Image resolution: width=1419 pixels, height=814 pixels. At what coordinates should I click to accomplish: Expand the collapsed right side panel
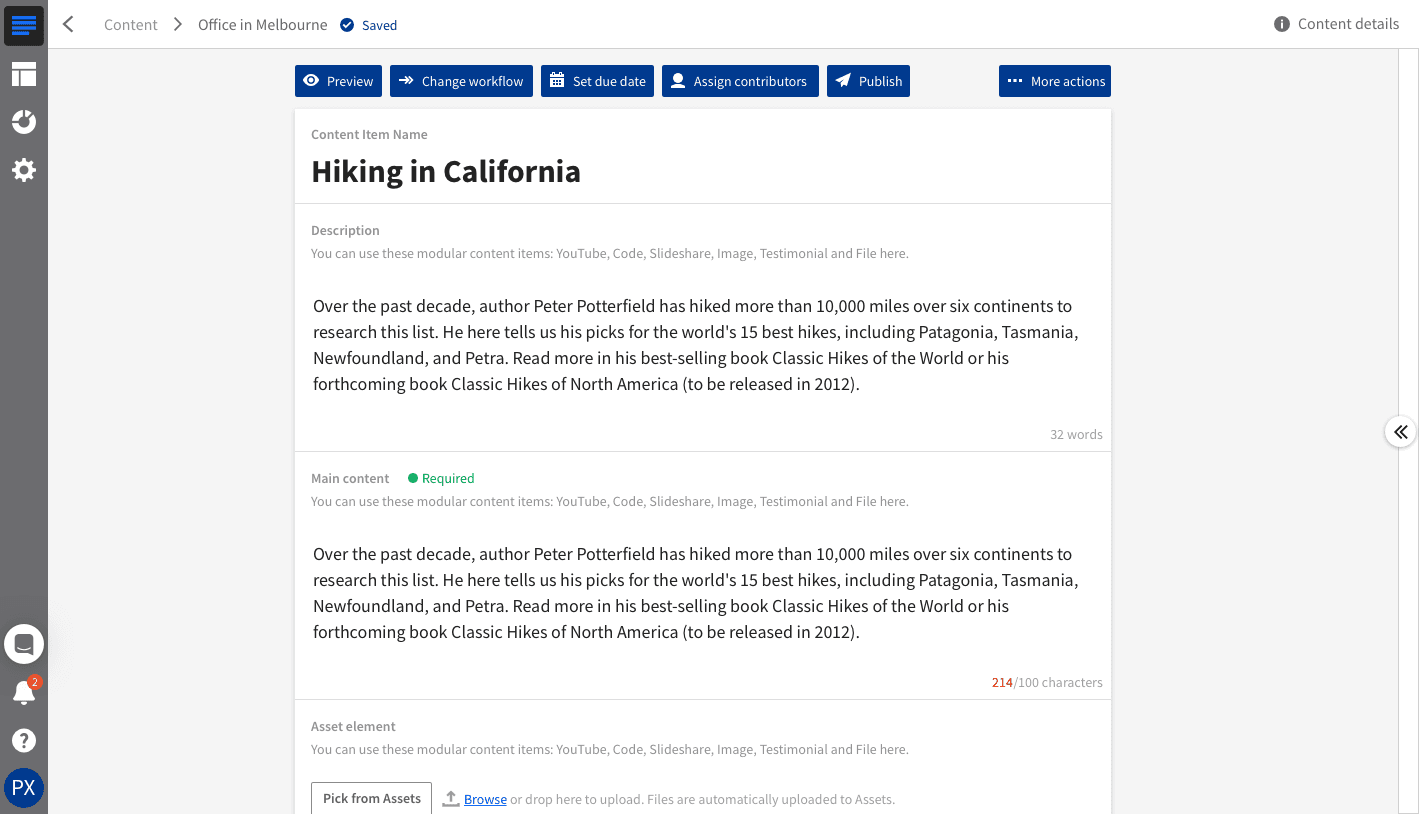pyautogui.click(x=1400, y=432)
